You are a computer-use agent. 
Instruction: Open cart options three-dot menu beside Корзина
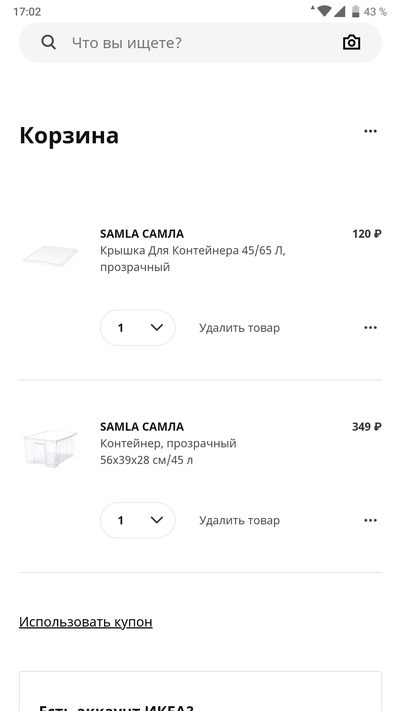click(371, 131)
